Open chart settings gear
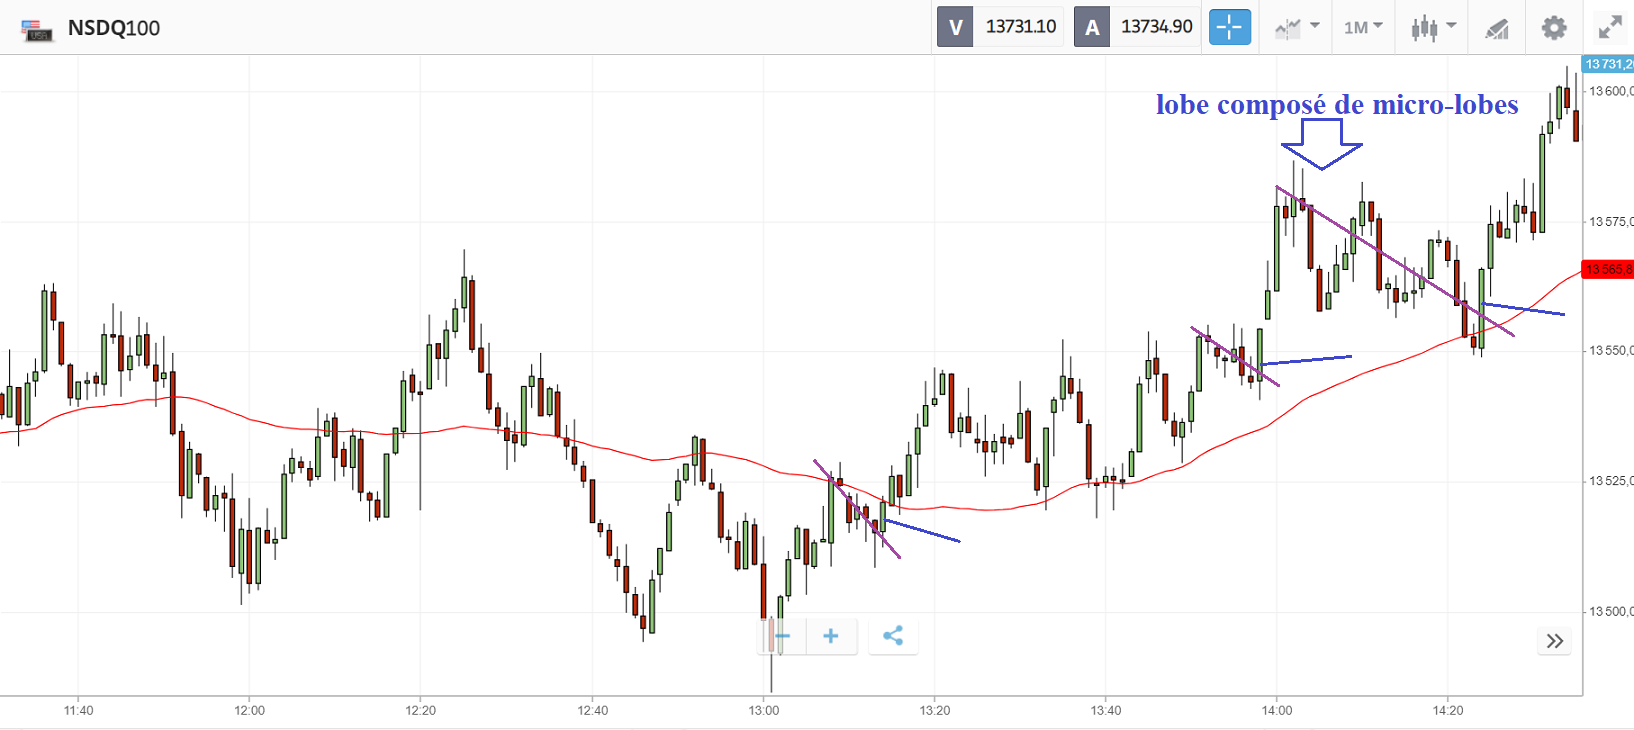1634x730 pixels. point(1554,28)
